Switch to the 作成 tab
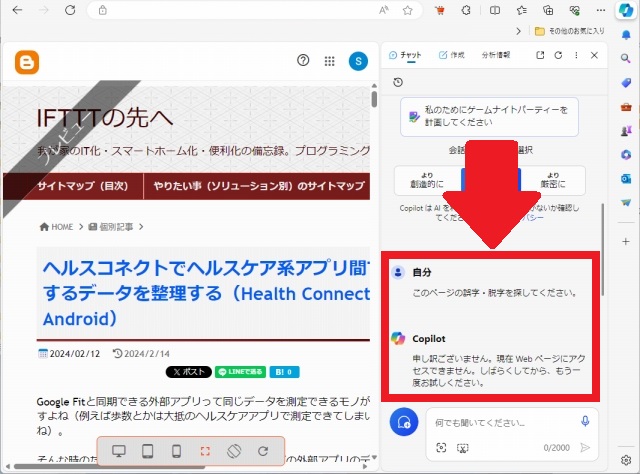The height and width of the screenshot is (474, 640). tap(451, 55)
